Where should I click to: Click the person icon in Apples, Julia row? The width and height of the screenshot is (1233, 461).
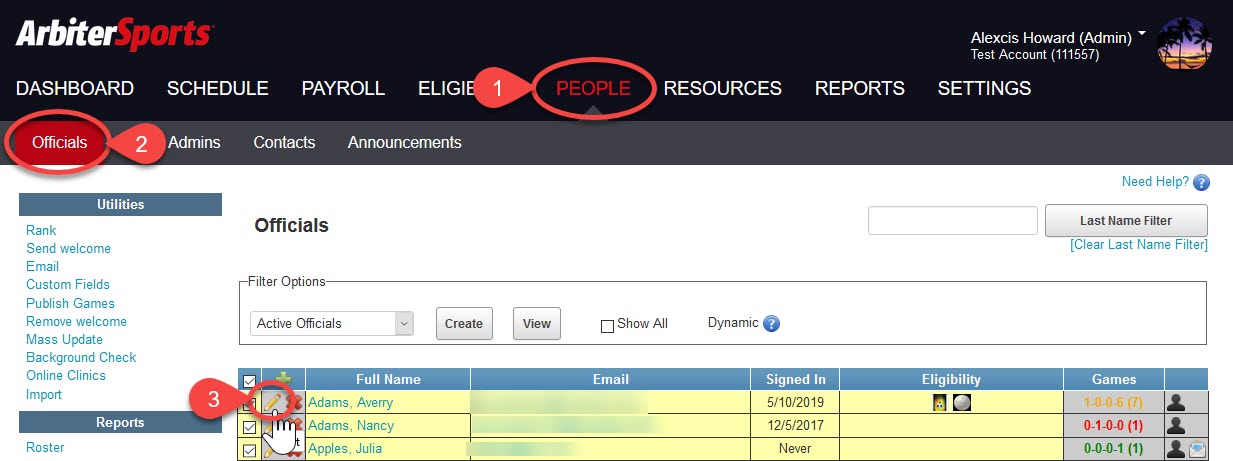tap(1176, 449)
